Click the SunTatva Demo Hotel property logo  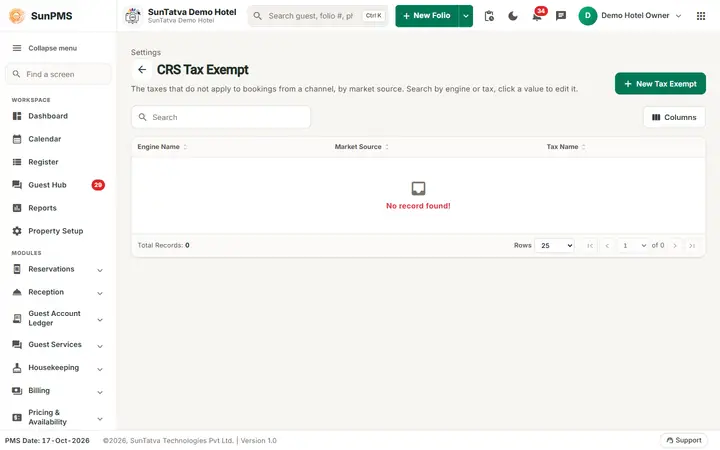click(133, 16)
